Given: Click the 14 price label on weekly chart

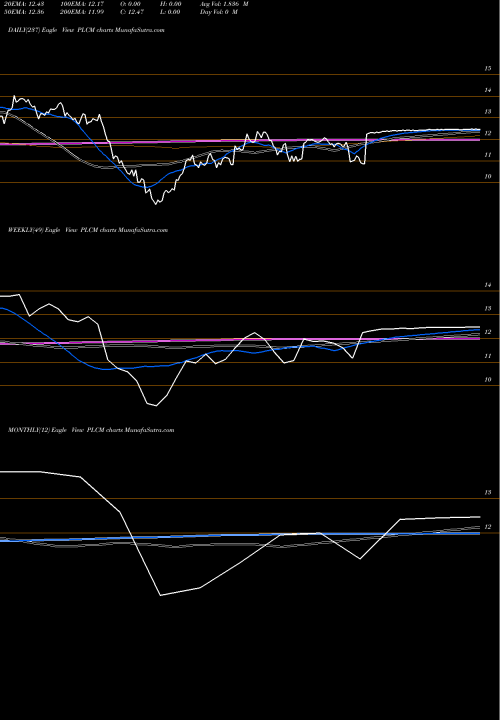Looking at the screenshot, I should pos(488,285).
